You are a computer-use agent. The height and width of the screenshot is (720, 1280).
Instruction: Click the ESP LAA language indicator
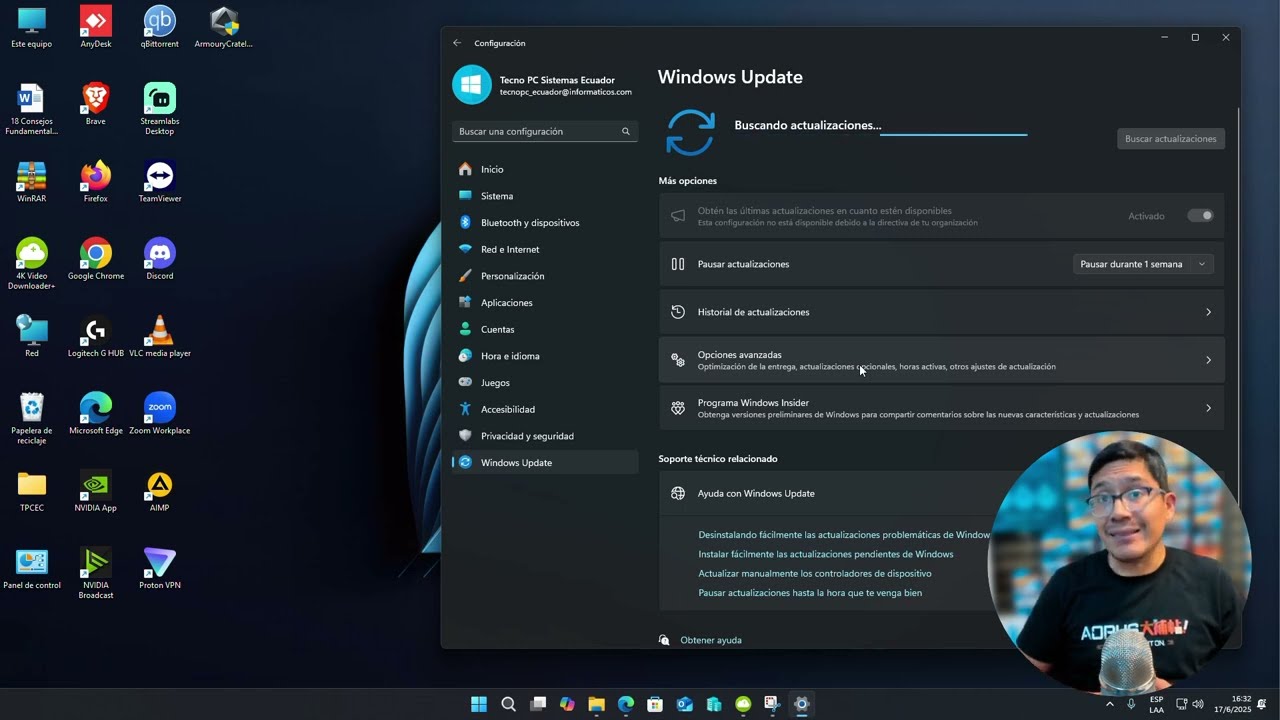click(1156, 704)
